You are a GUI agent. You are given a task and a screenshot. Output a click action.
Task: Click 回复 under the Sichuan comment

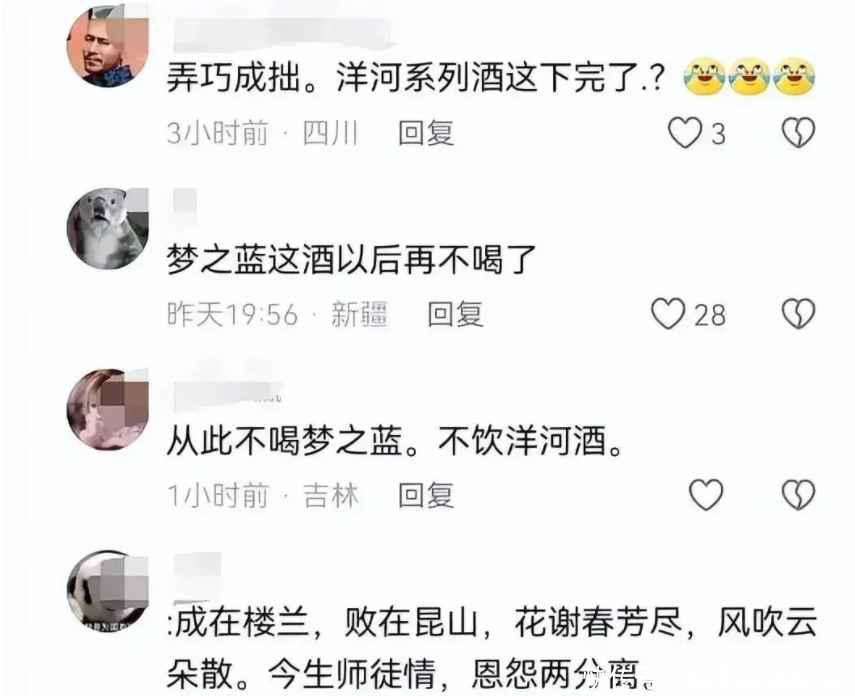[426, 133]
